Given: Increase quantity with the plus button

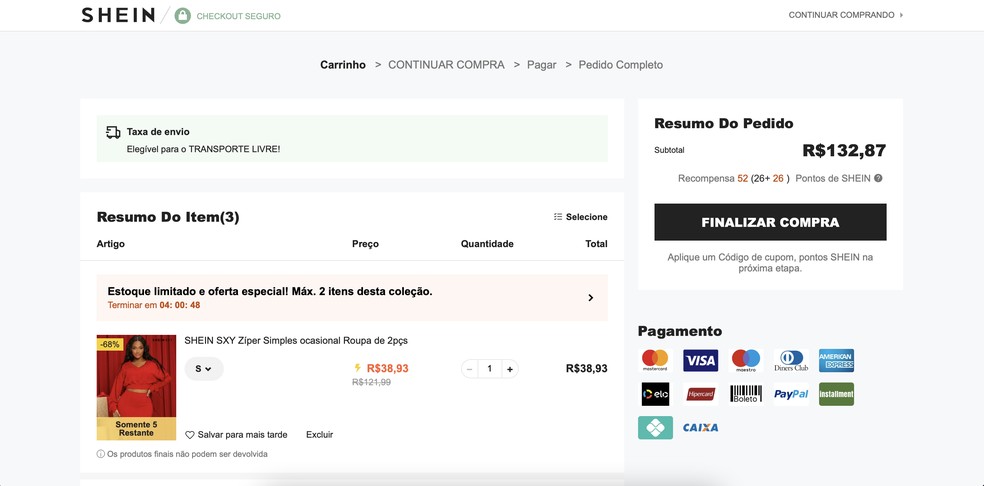Looking at the screenshot, I should [510, 369].
